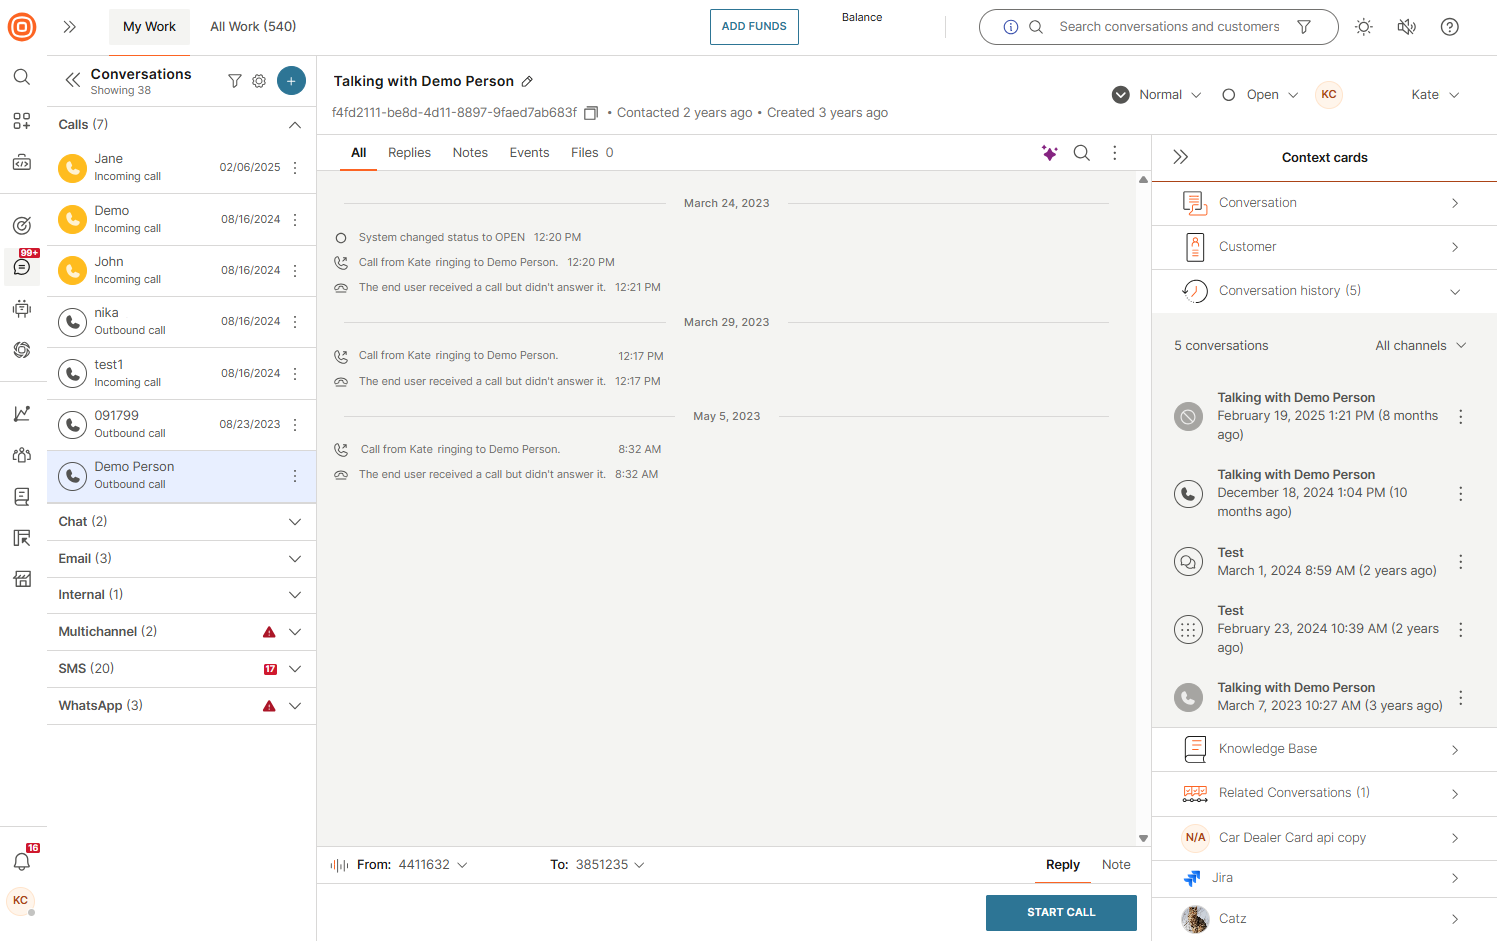Click the conversation scrollbar down arrow
Screen dimensions: 1497x941
tap(1143, 839)
